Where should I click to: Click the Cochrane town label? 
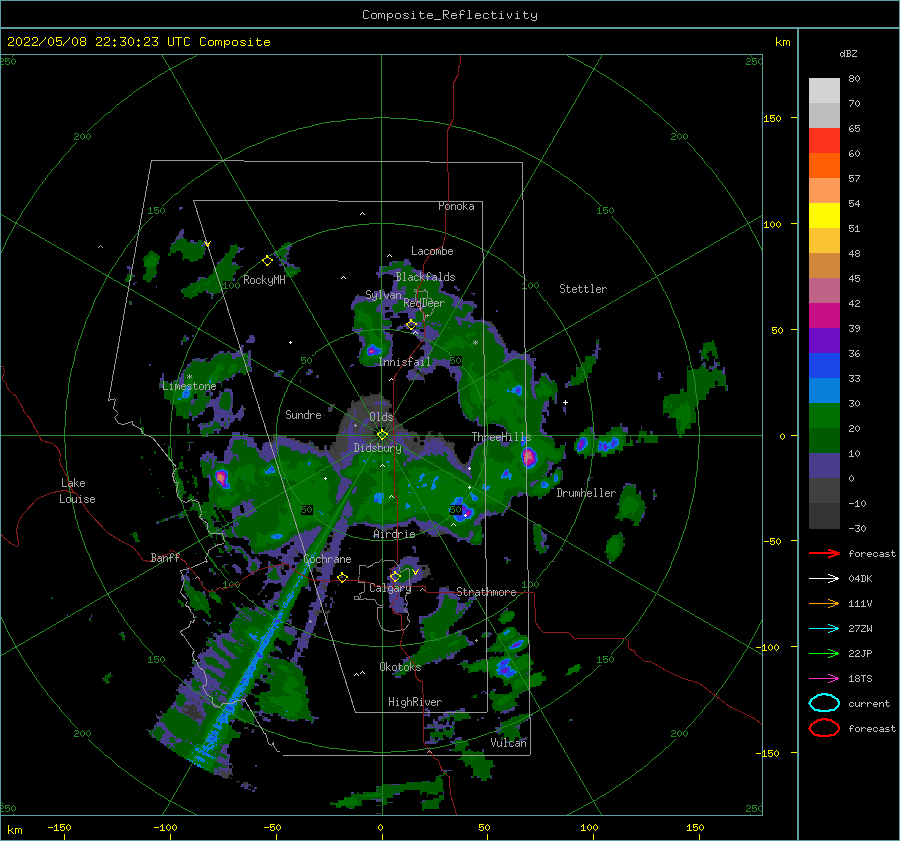(x=327, y=559)
